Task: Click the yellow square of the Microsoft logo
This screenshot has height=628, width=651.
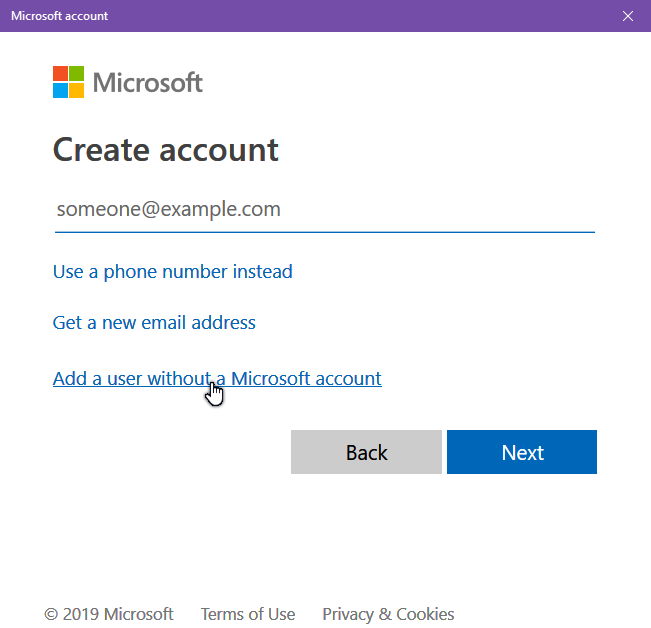Action: point(76,90)
